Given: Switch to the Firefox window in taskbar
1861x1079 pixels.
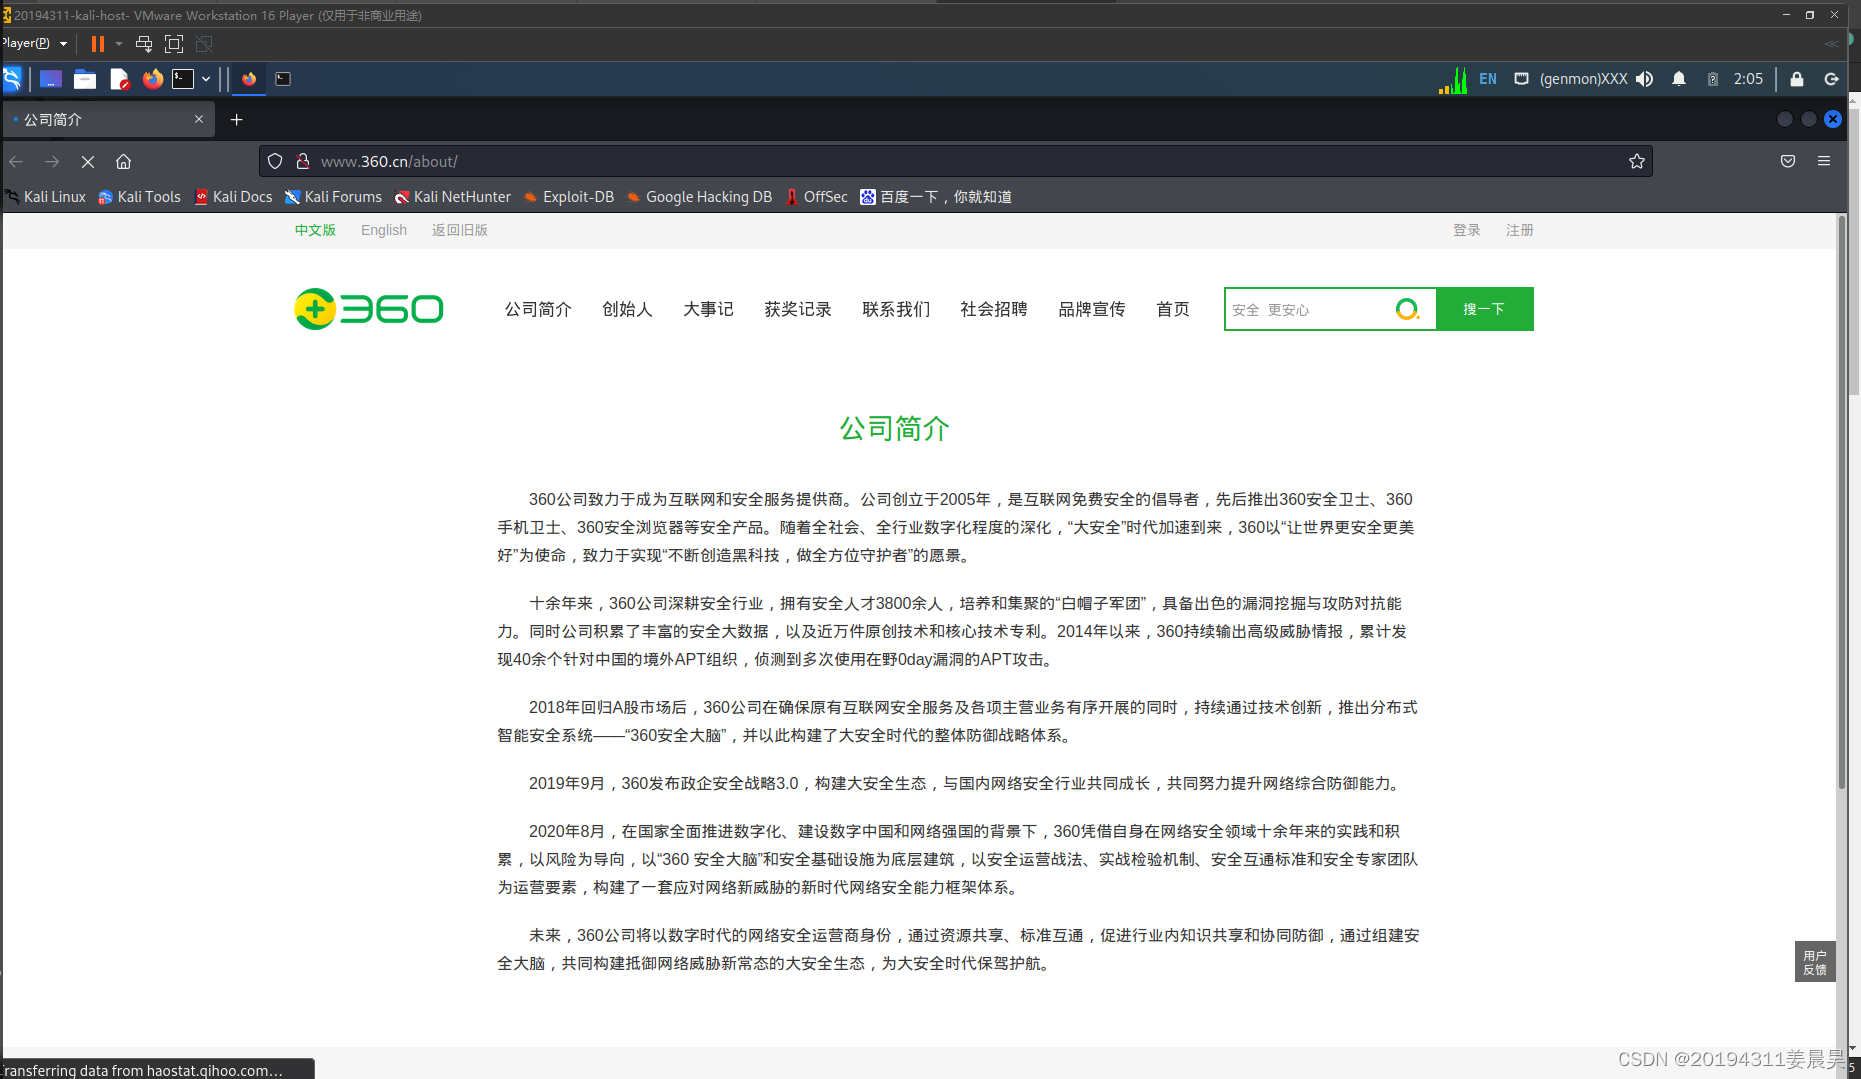Looking at the screenshot, I should click(x=249, y=79).
